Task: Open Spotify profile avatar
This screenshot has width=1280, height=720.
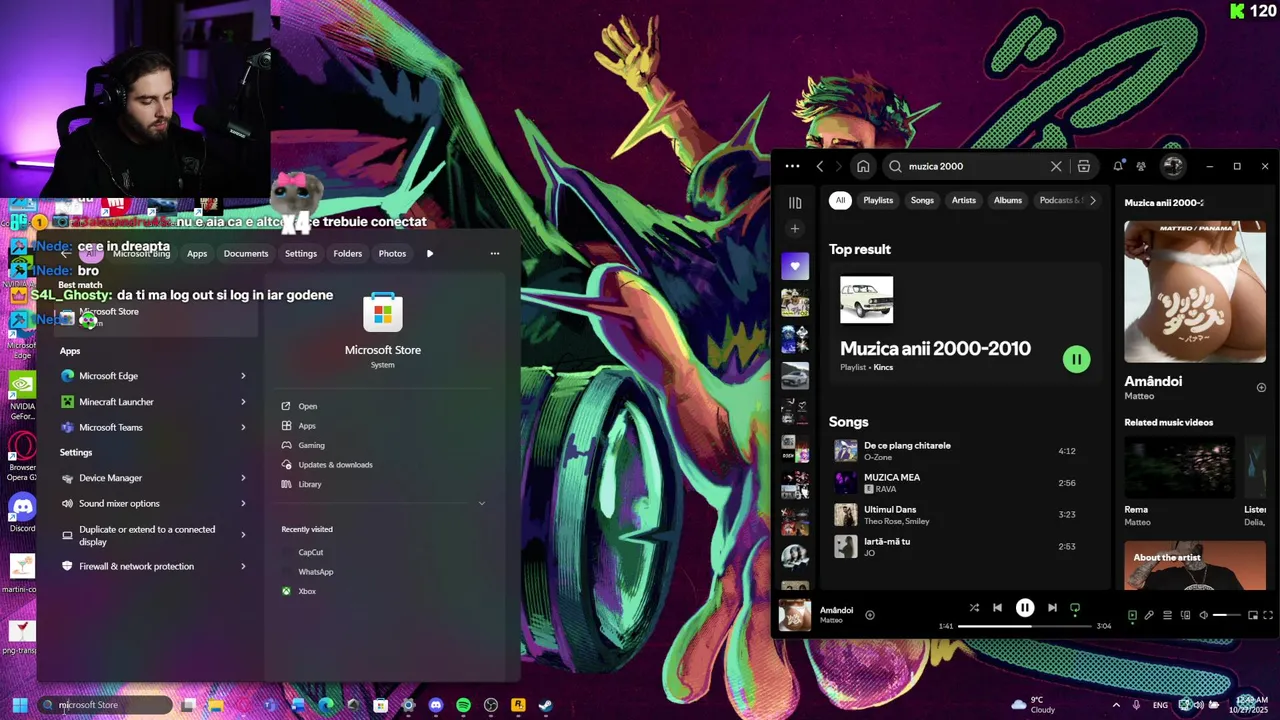Action: 1173,166
